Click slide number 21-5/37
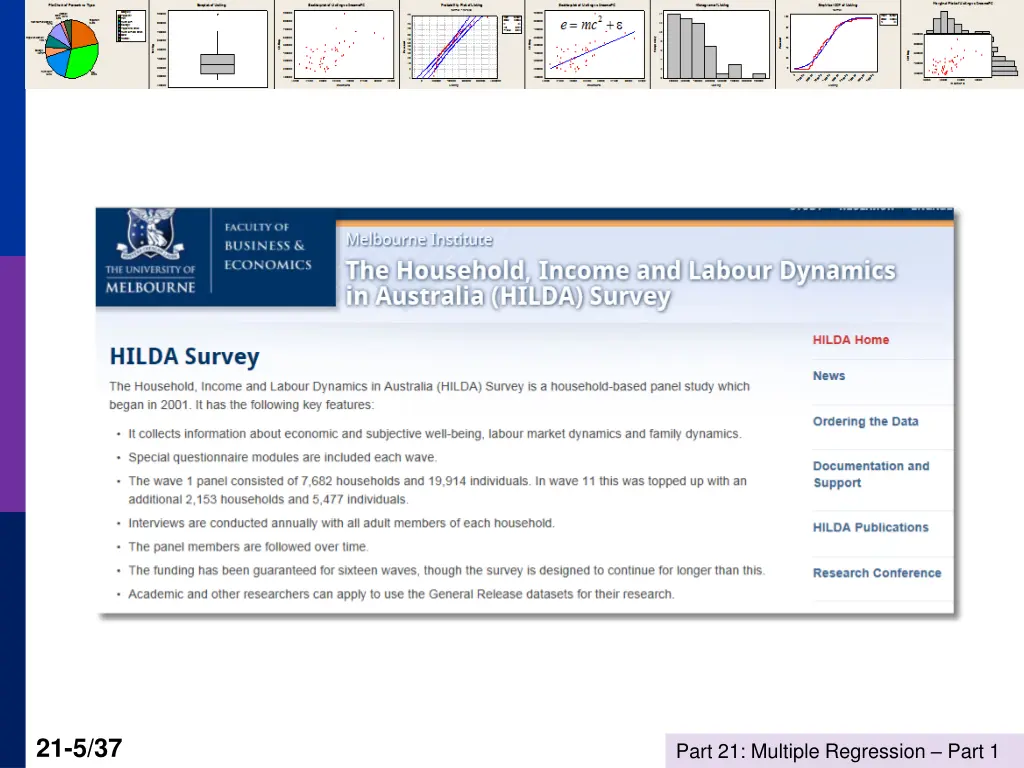 tap(79, 748)
